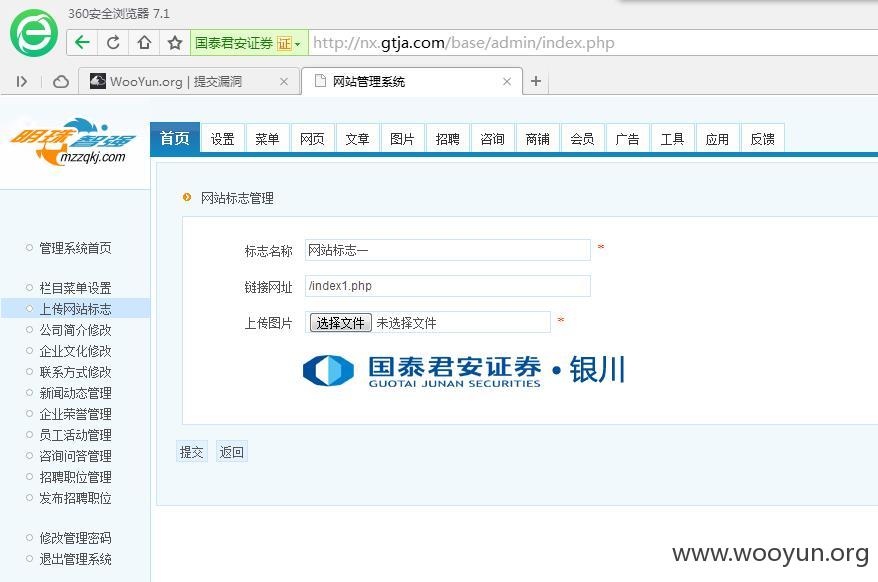Select the 工具 navigation tab
Screen dimensions: 878x582
point(672,138)
